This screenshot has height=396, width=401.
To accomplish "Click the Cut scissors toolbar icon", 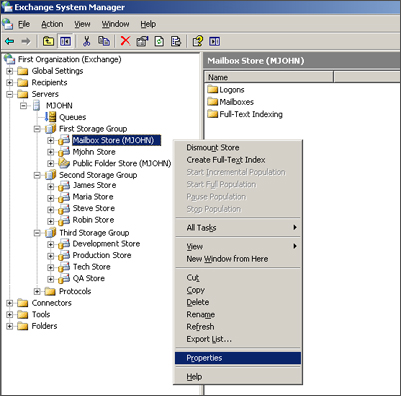I will [86, 41].
